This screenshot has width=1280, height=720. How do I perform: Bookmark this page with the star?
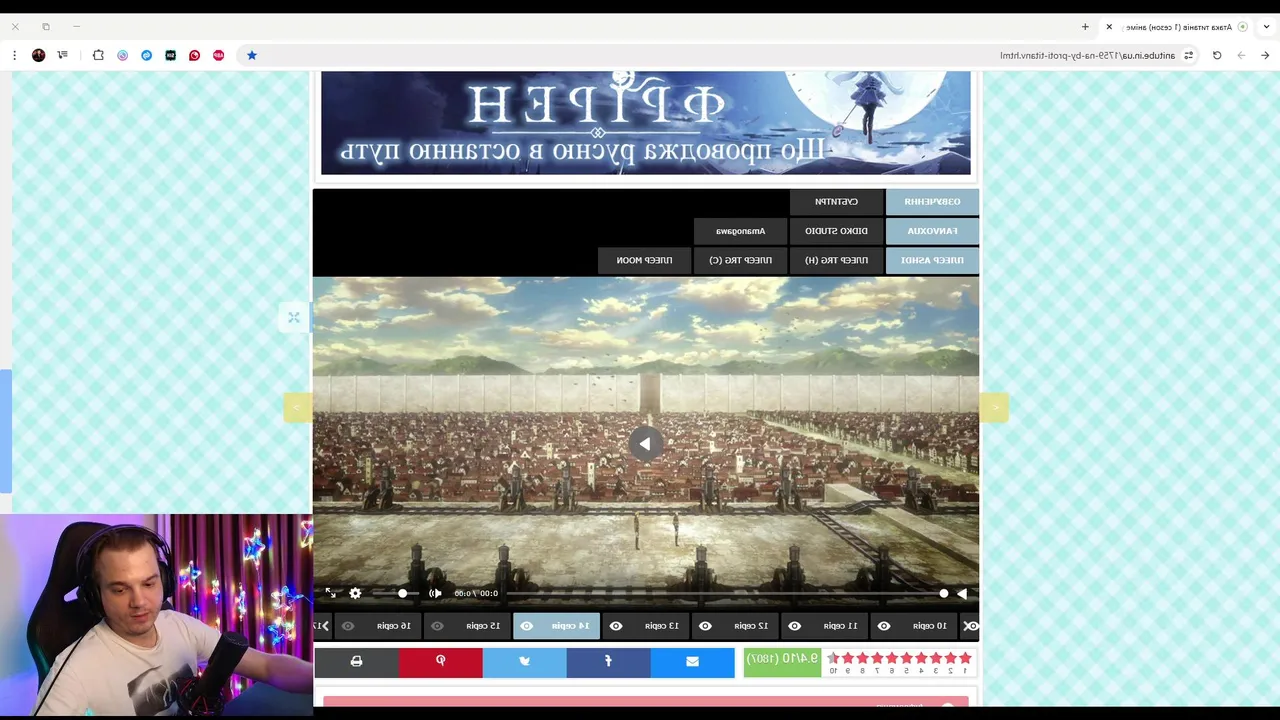(x=252, y=55)
